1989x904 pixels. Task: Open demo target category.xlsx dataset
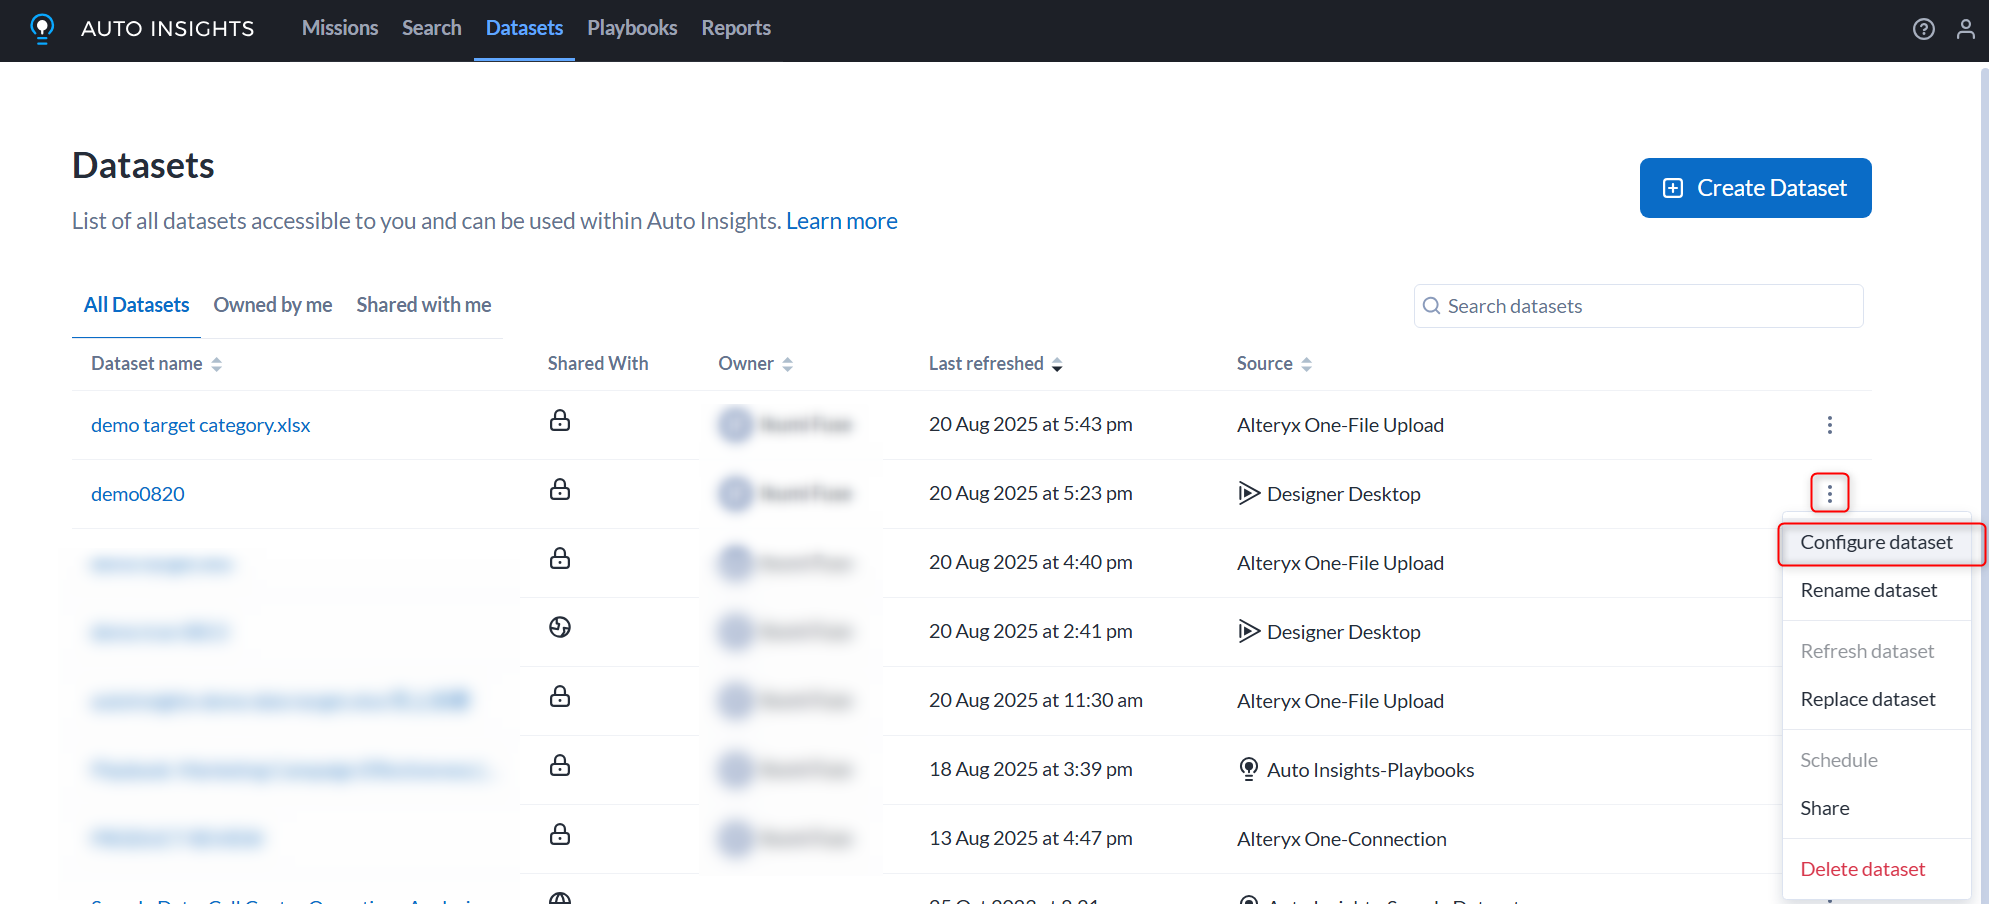coord(200,425)
